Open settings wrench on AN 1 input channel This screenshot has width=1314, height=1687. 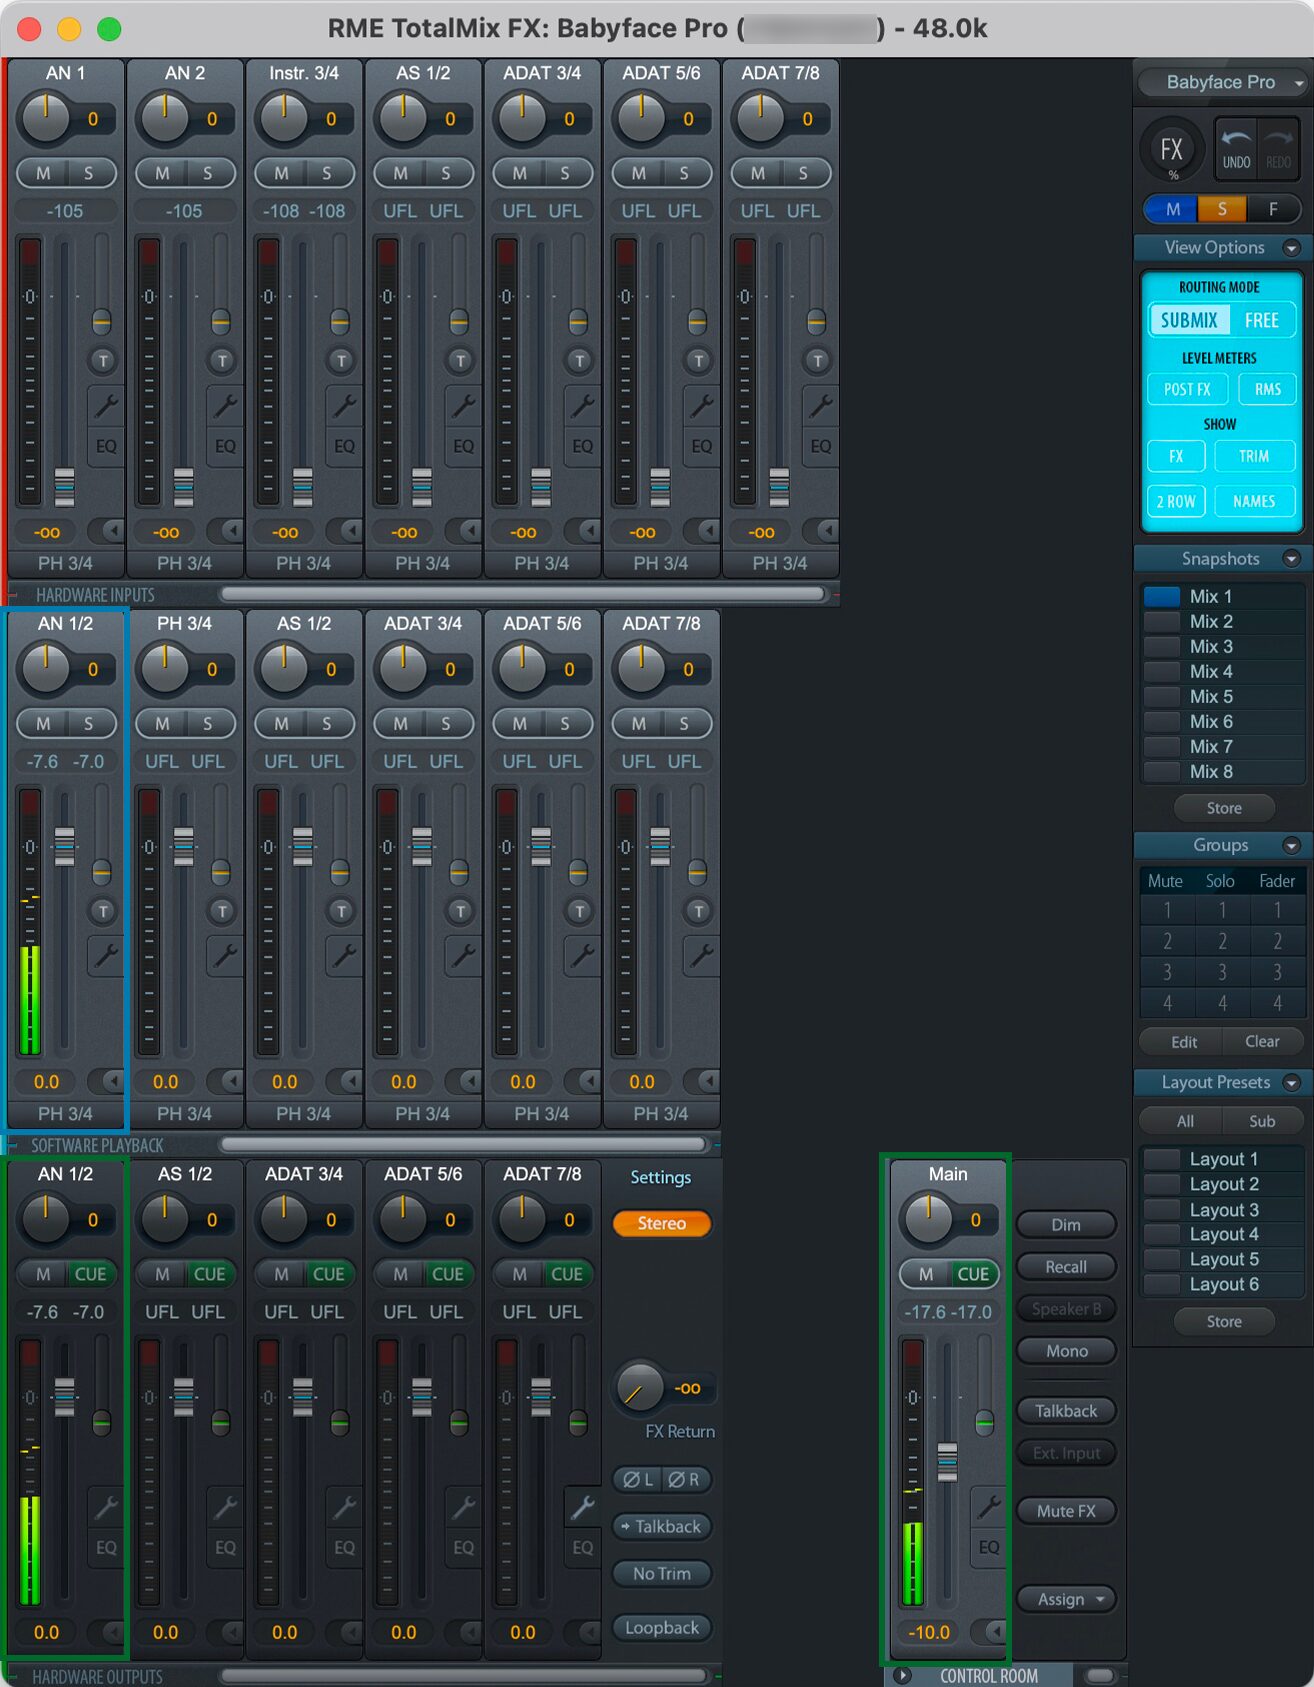click(105, 404)
